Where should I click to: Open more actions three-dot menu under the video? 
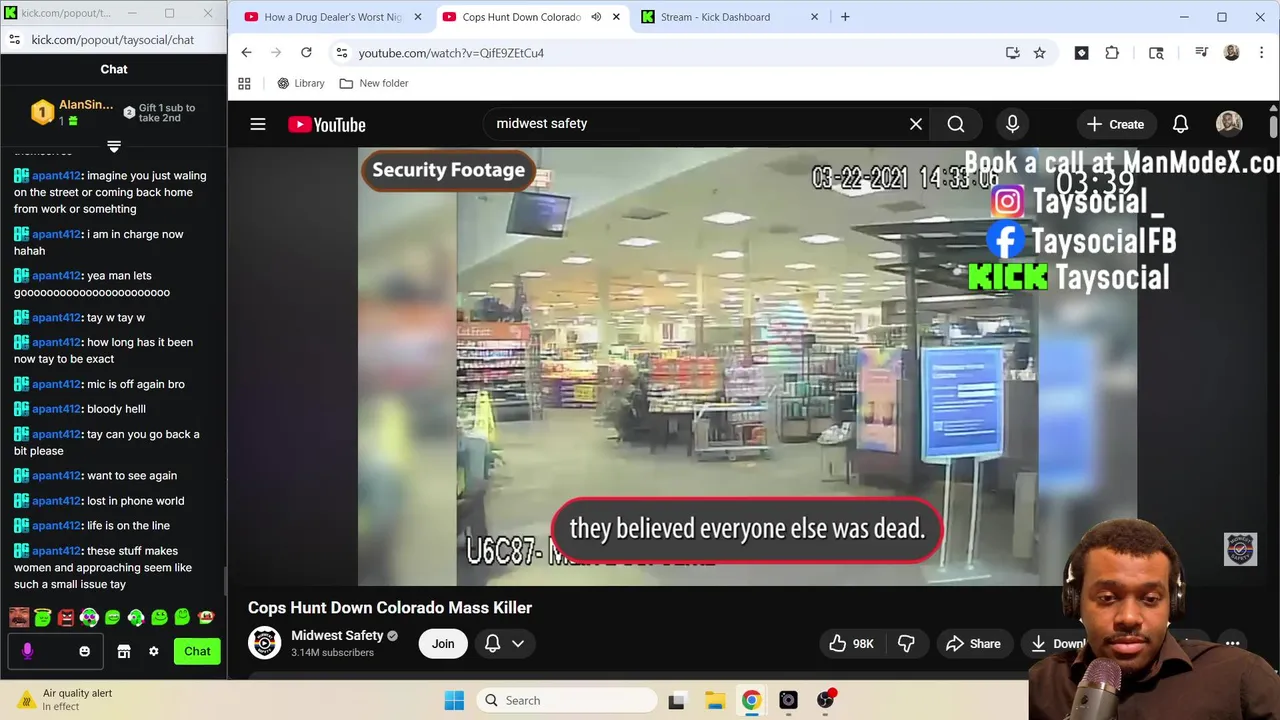click(x=1233, y=644)
